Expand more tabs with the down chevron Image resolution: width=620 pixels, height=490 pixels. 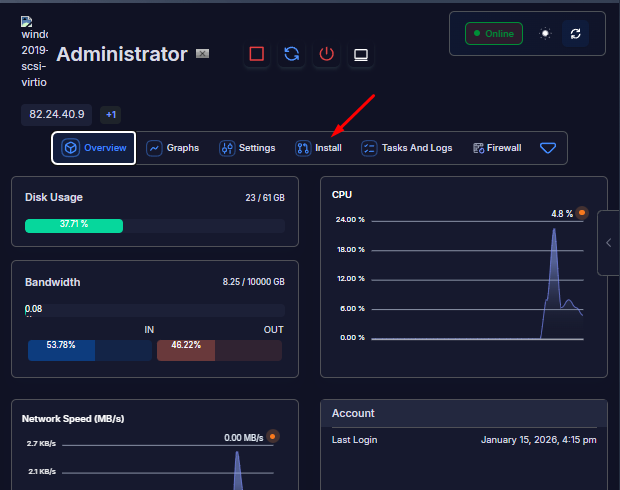[x=548, y=148]
